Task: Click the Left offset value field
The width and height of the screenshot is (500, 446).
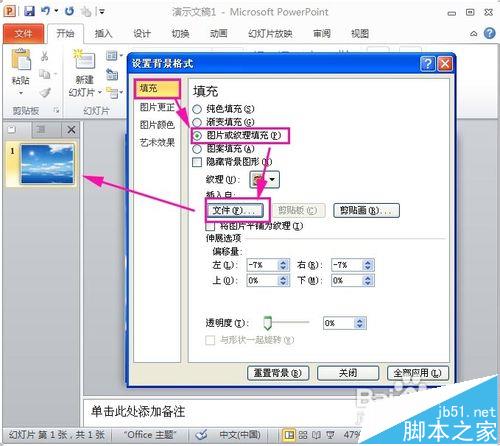Action: [262, 265]
